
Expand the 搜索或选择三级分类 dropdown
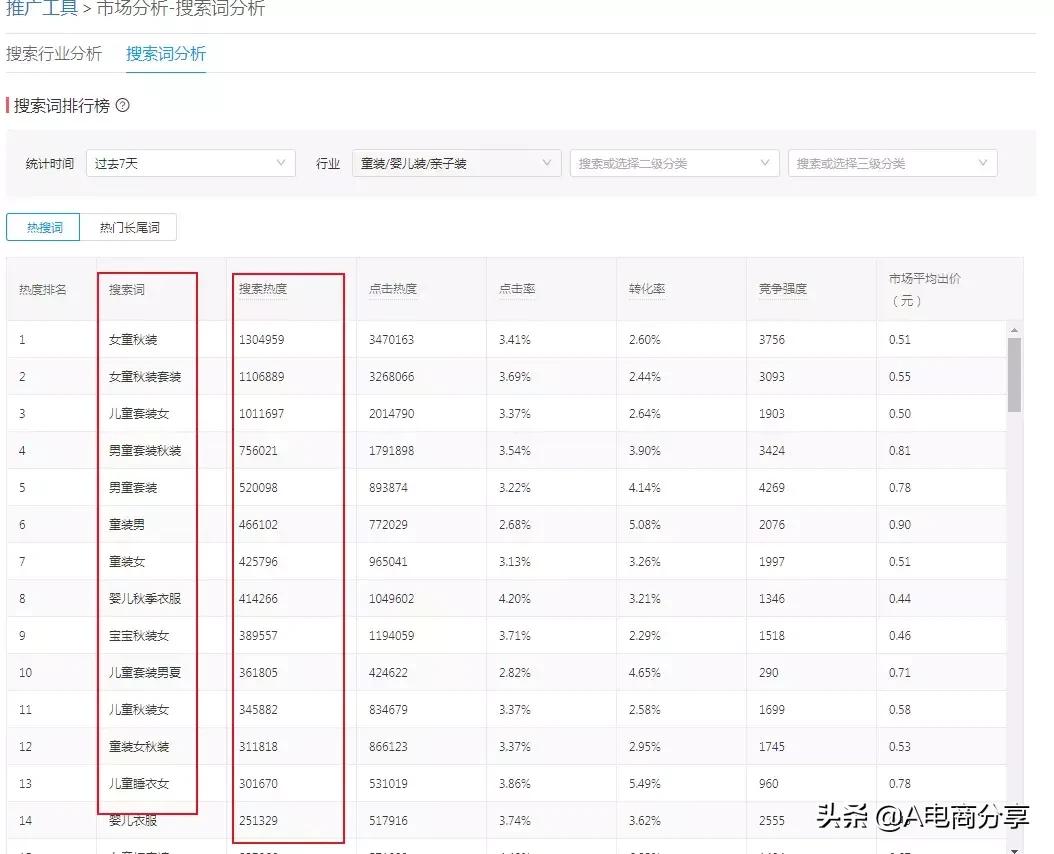(x=891, y=162)
